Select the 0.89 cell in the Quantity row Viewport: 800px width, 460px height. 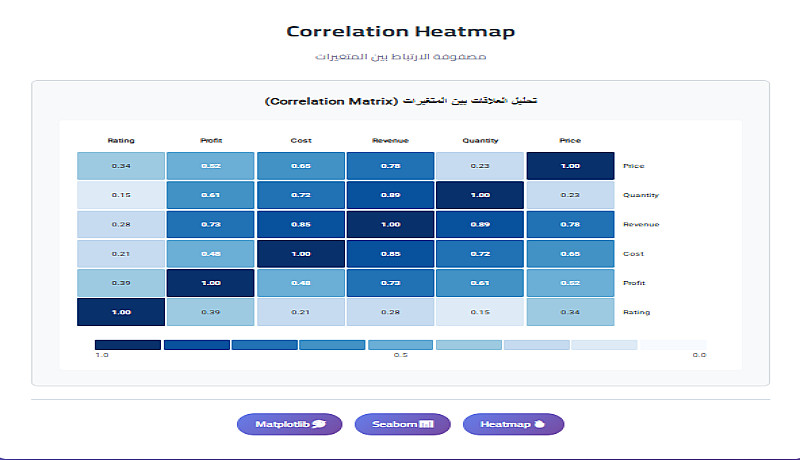click(x=390, y=196)
